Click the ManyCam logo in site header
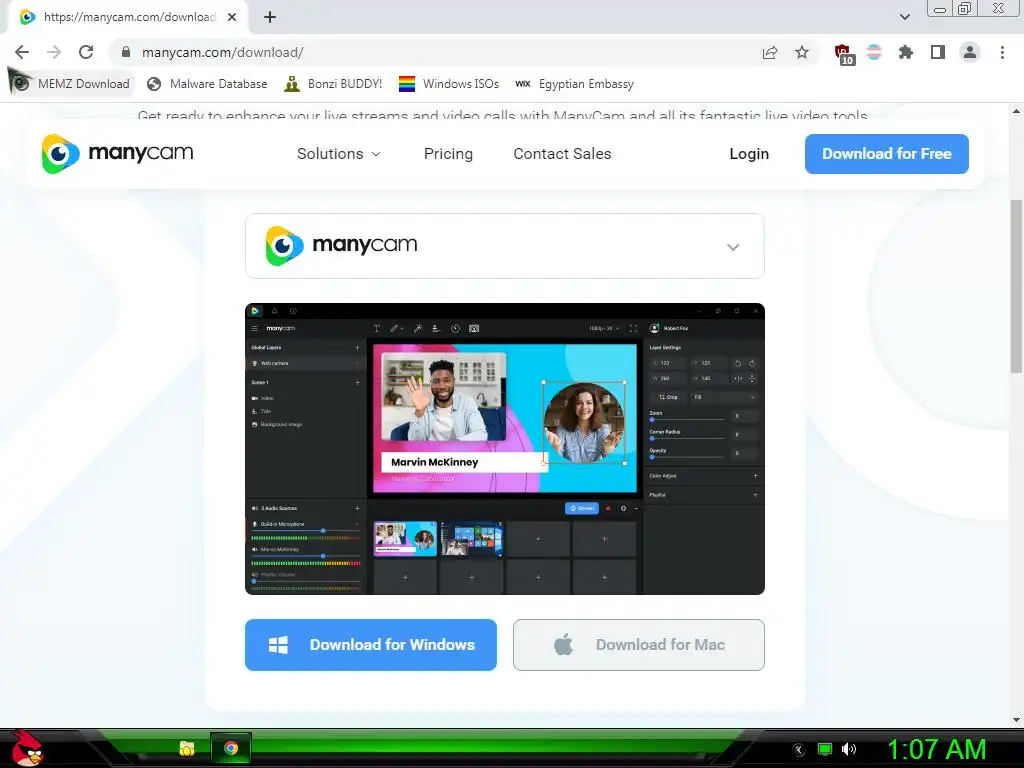This screenshot has height=768, width=1024. pos(118,153)
